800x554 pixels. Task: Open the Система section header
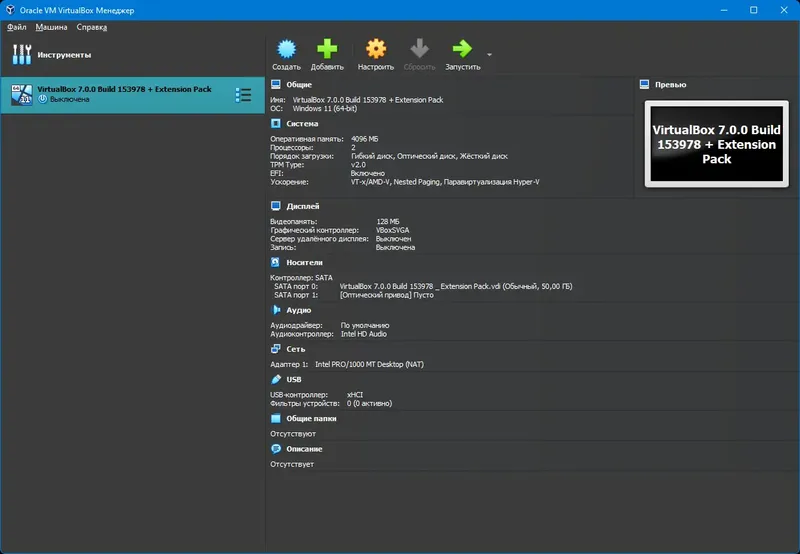(x=302, y=123)
